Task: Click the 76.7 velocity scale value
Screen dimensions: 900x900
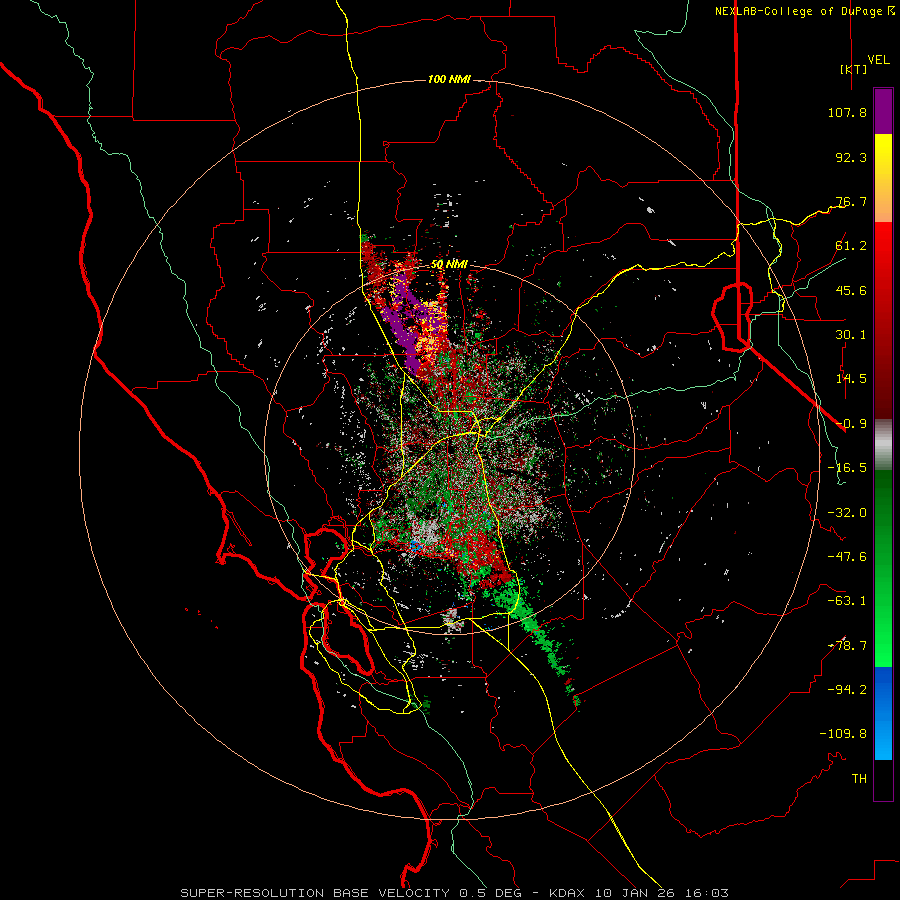Action: (851, 201)
